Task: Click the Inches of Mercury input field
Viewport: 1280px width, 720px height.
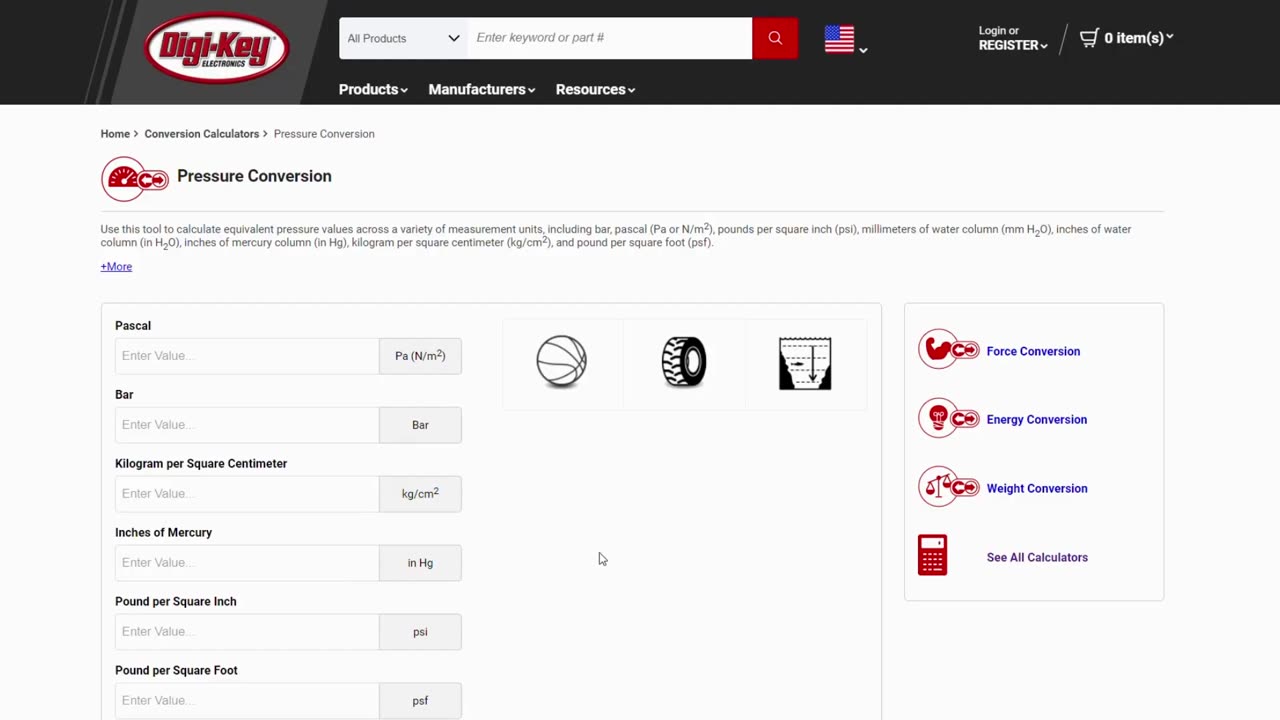Action: pyautogui.click(x=247, y=563)
